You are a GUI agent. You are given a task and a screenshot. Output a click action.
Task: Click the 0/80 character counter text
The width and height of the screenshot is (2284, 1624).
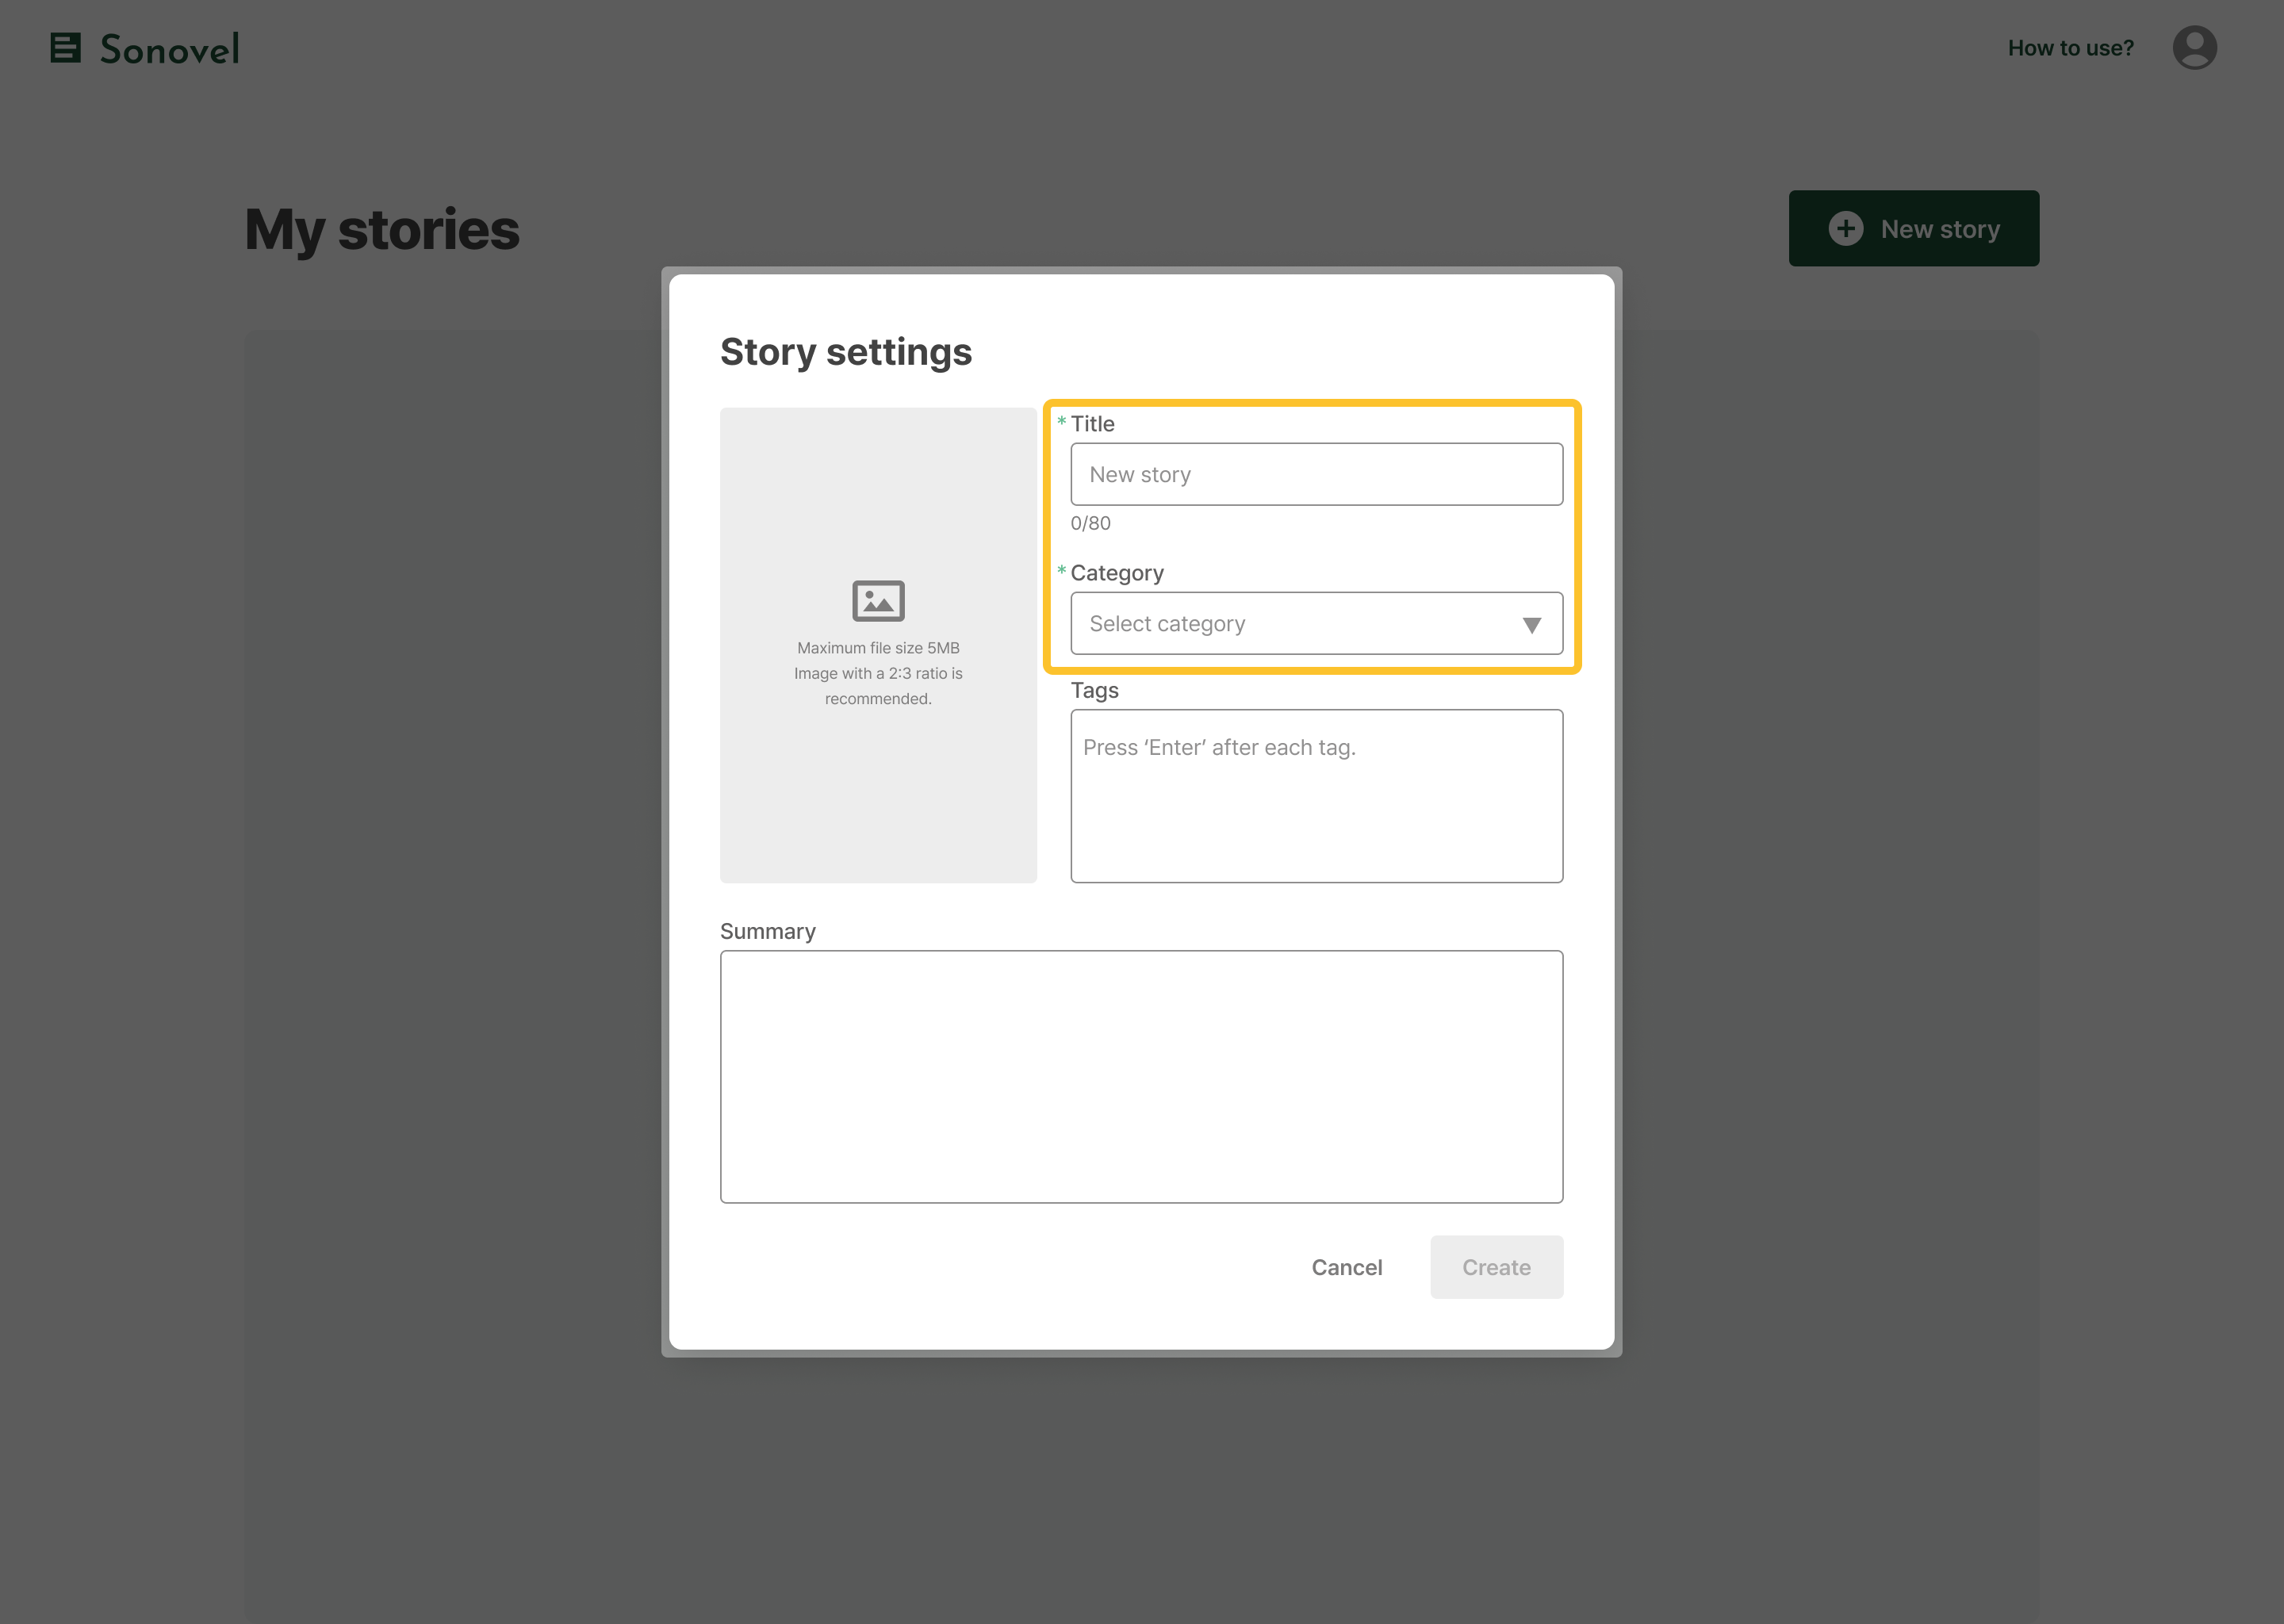[x=1090, y=524]
